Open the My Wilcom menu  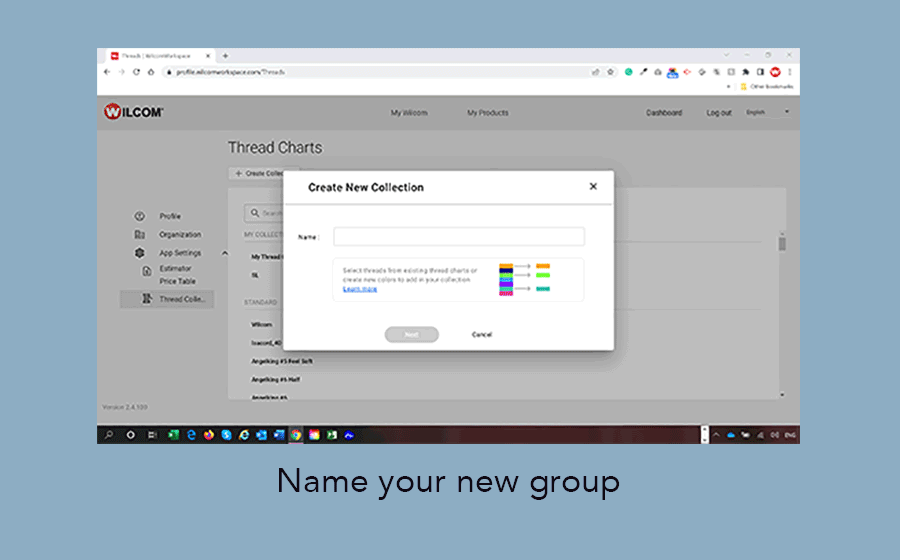pos(409,113)
